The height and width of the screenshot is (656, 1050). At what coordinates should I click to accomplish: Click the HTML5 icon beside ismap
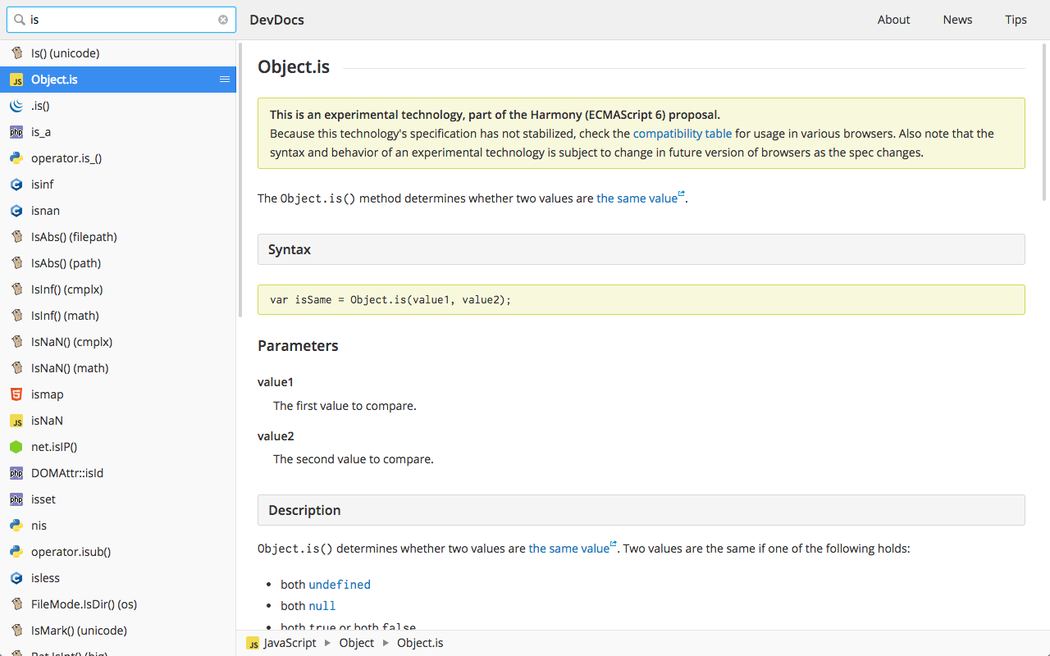click(x=16, y=394)
